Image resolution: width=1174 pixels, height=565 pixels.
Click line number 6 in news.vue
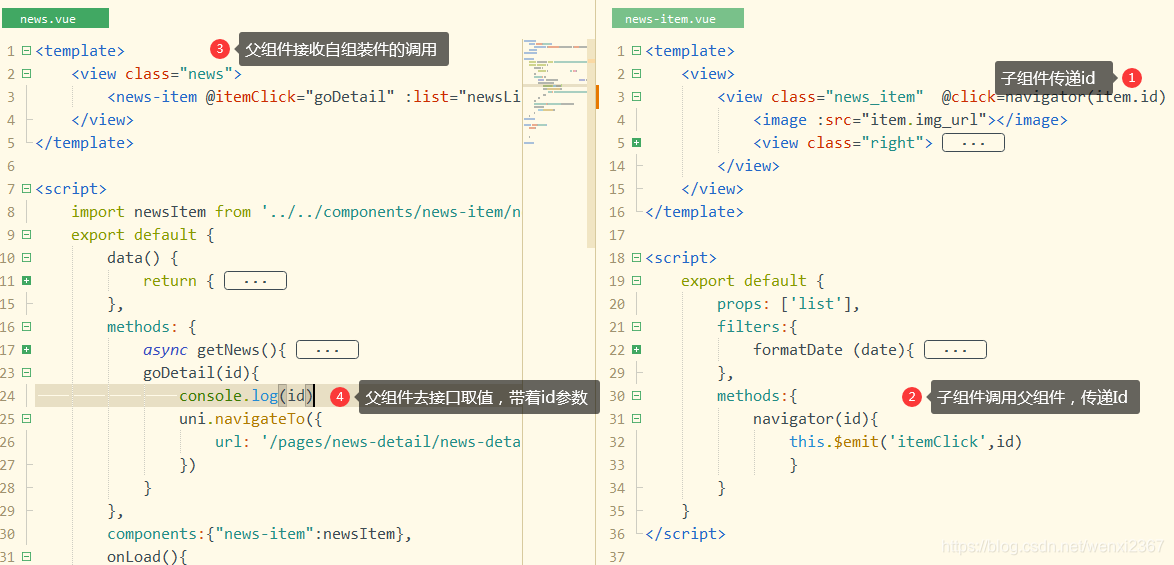click(11, 166)
